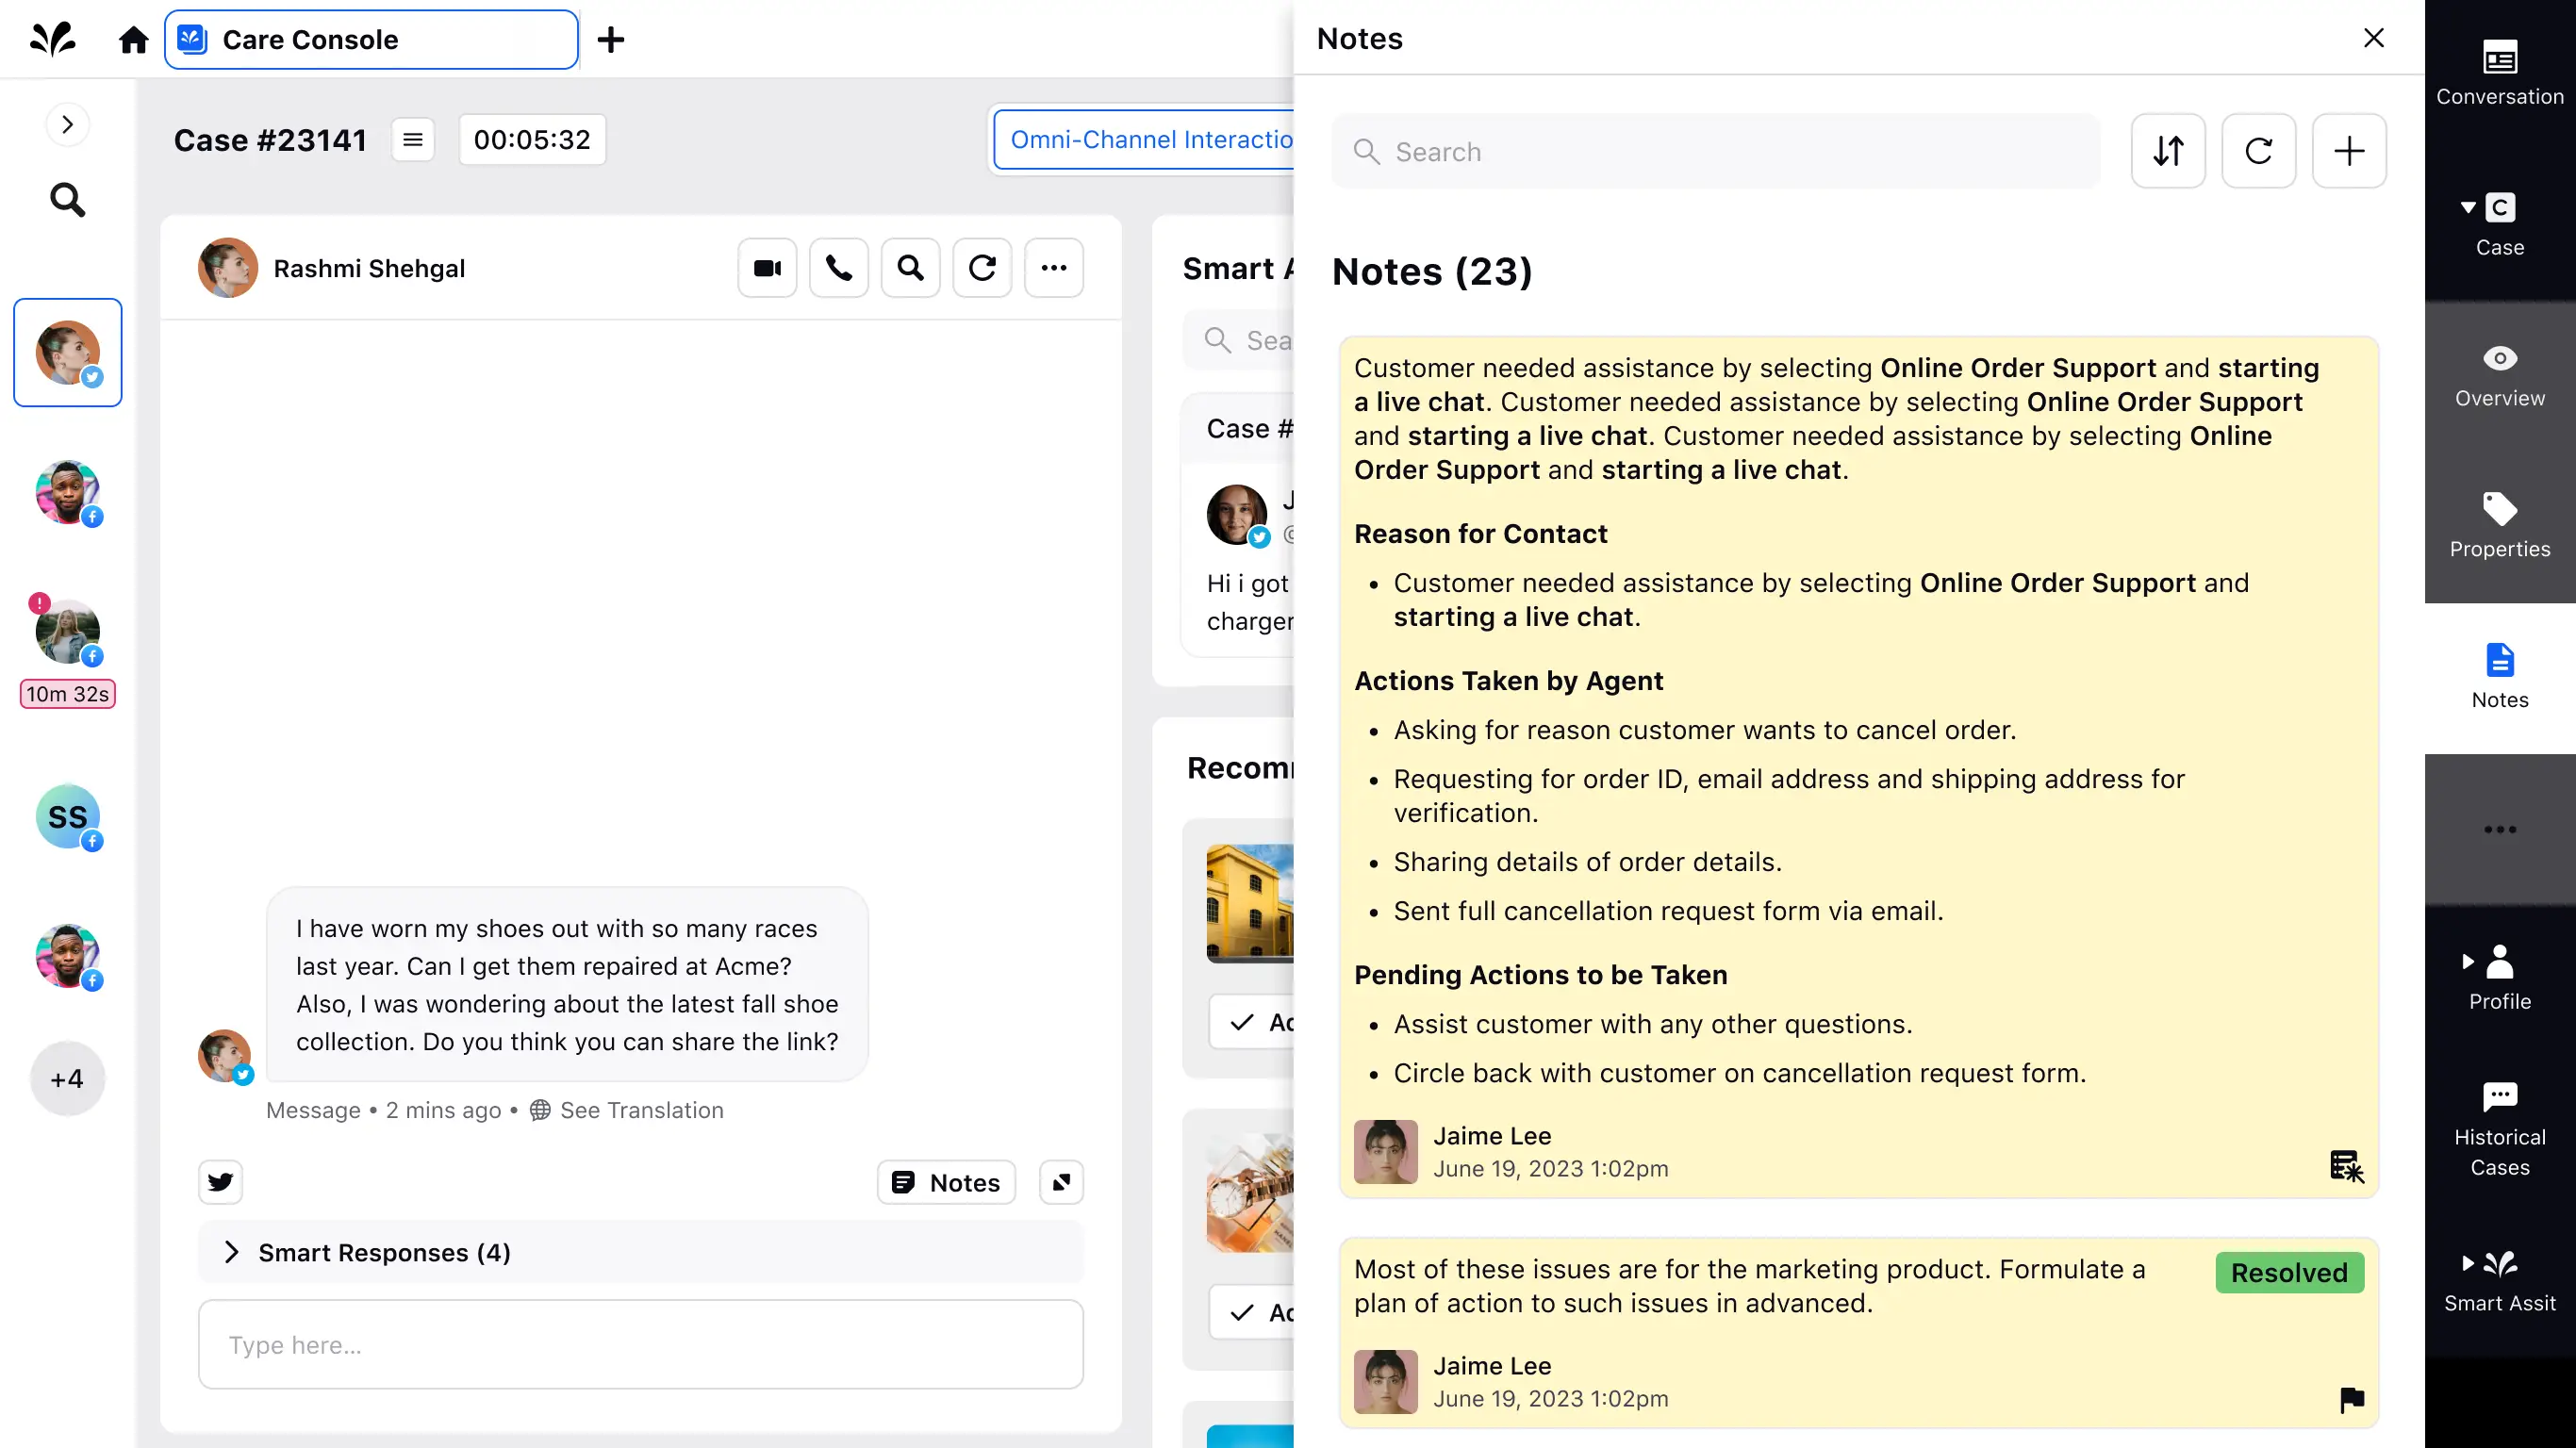Switch to Omni-Channel Interaction tab
Screen dimensions: 2576x1448
coord(1152,140)
